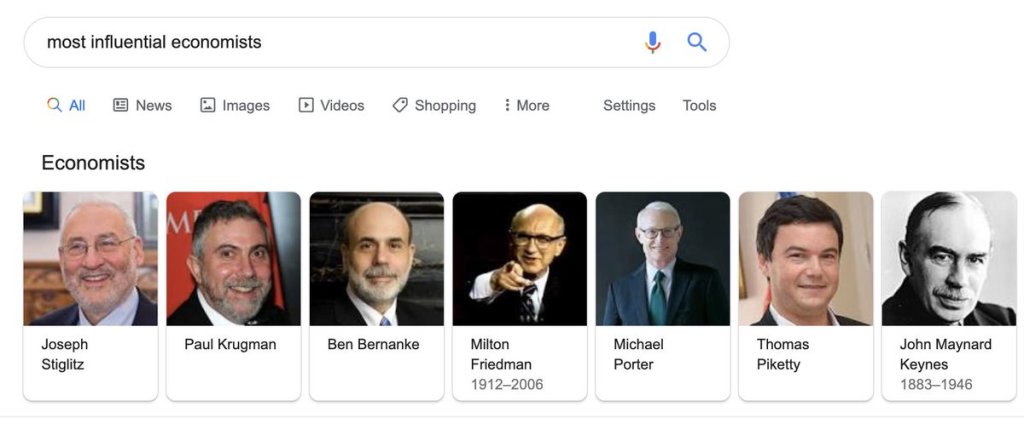The width and height of the screenshot is (1024, 424).
Task: Open the News results tab
Action: tap(142, 105)
